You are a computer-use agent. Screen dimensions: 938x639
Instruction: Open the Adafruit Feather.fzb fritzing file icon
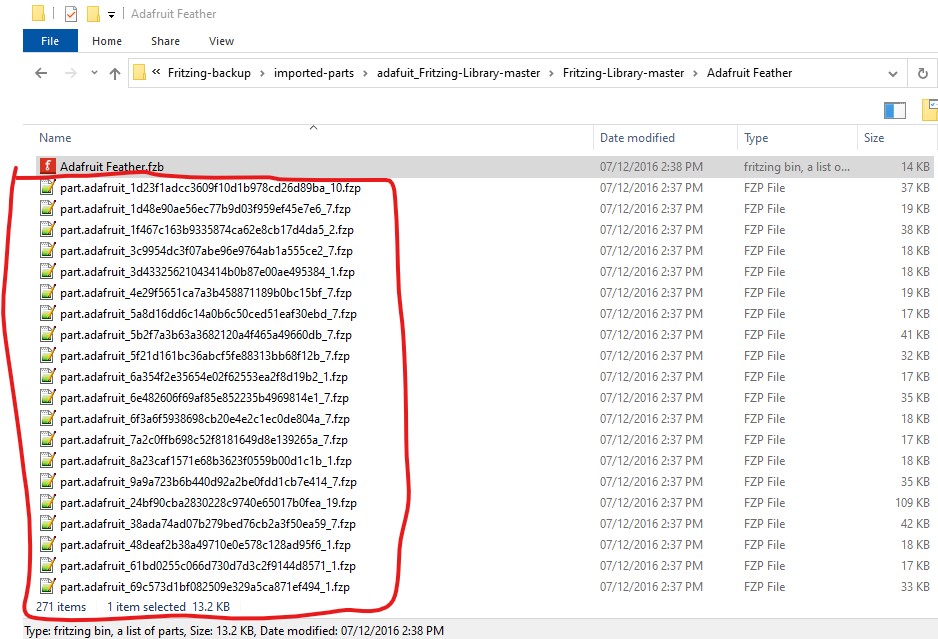click(x=46, y=166)
